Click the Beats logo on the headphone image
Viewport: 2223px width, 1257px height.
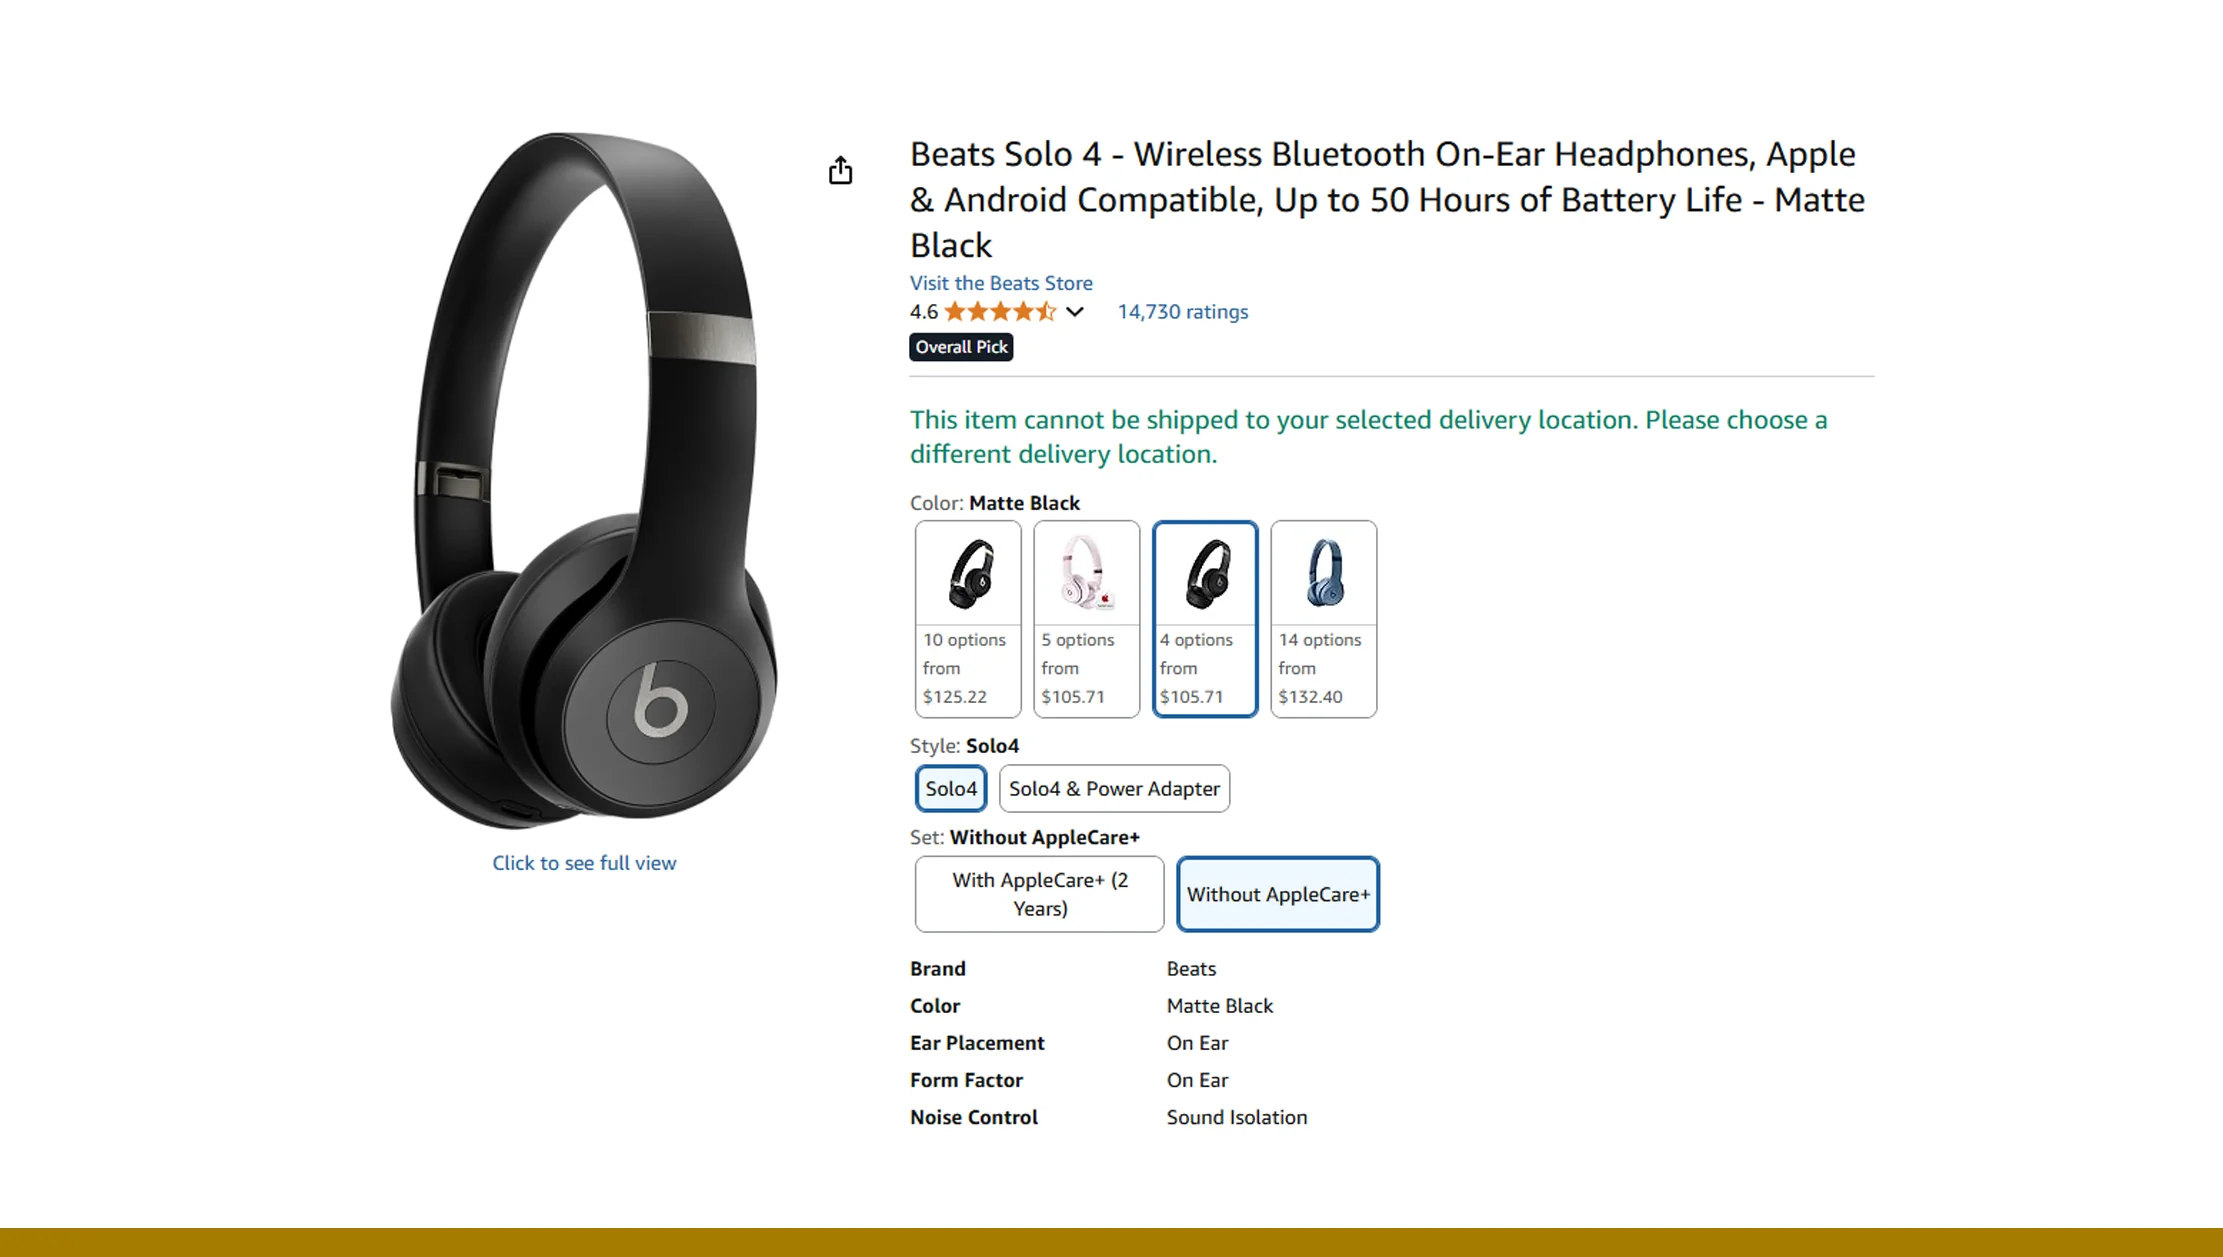(660, 700)
